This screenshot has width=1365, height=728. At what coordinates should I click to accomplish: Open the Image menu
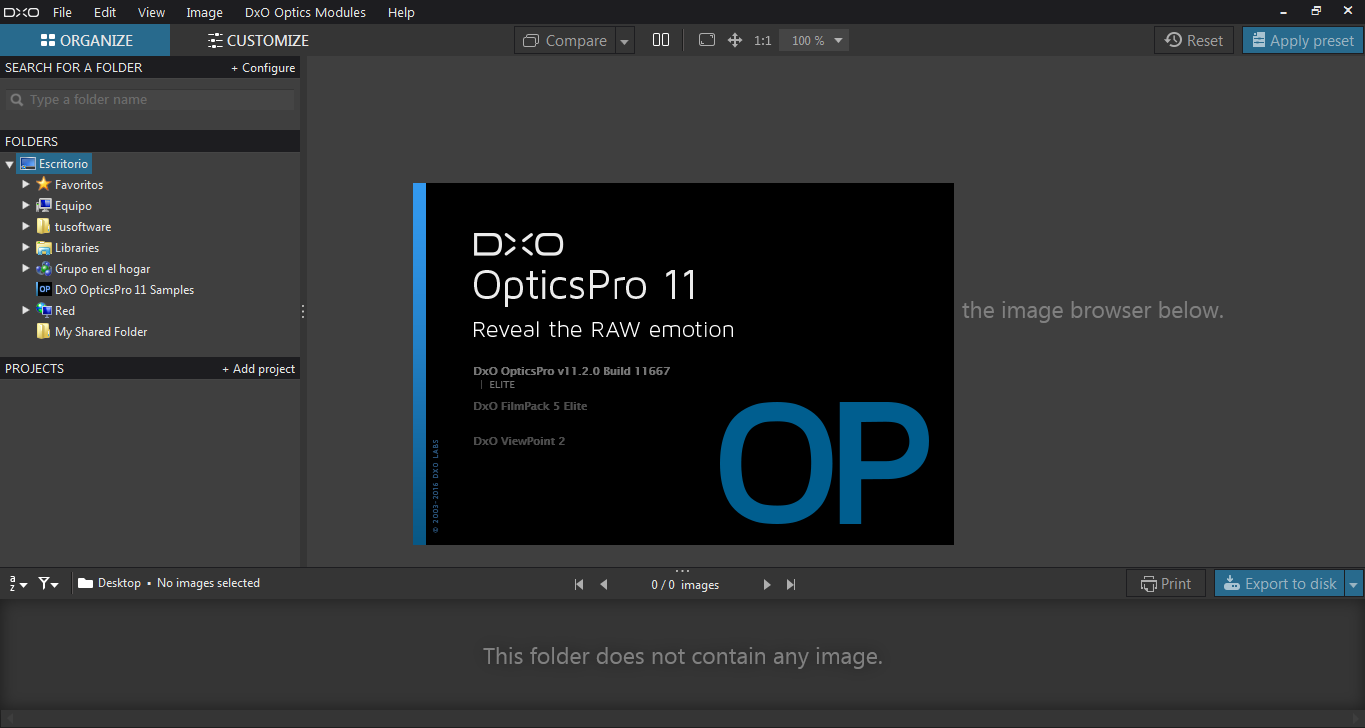204,12
